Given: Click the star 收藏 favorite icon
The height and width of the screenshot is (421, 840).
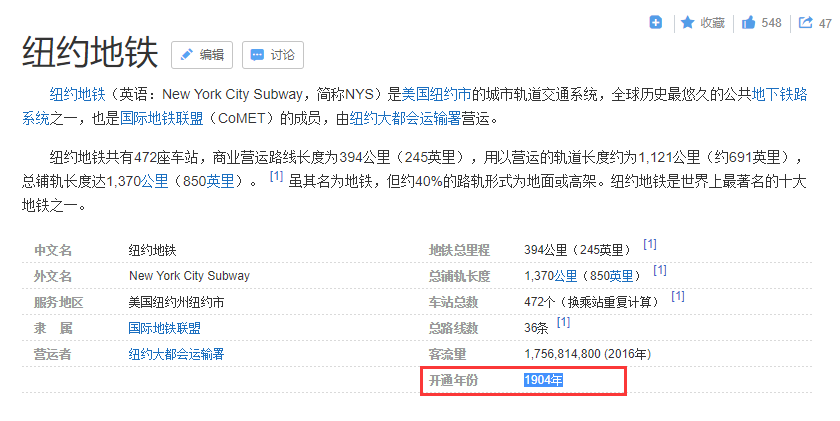Looking at the screenshot, I should [687, 22].
